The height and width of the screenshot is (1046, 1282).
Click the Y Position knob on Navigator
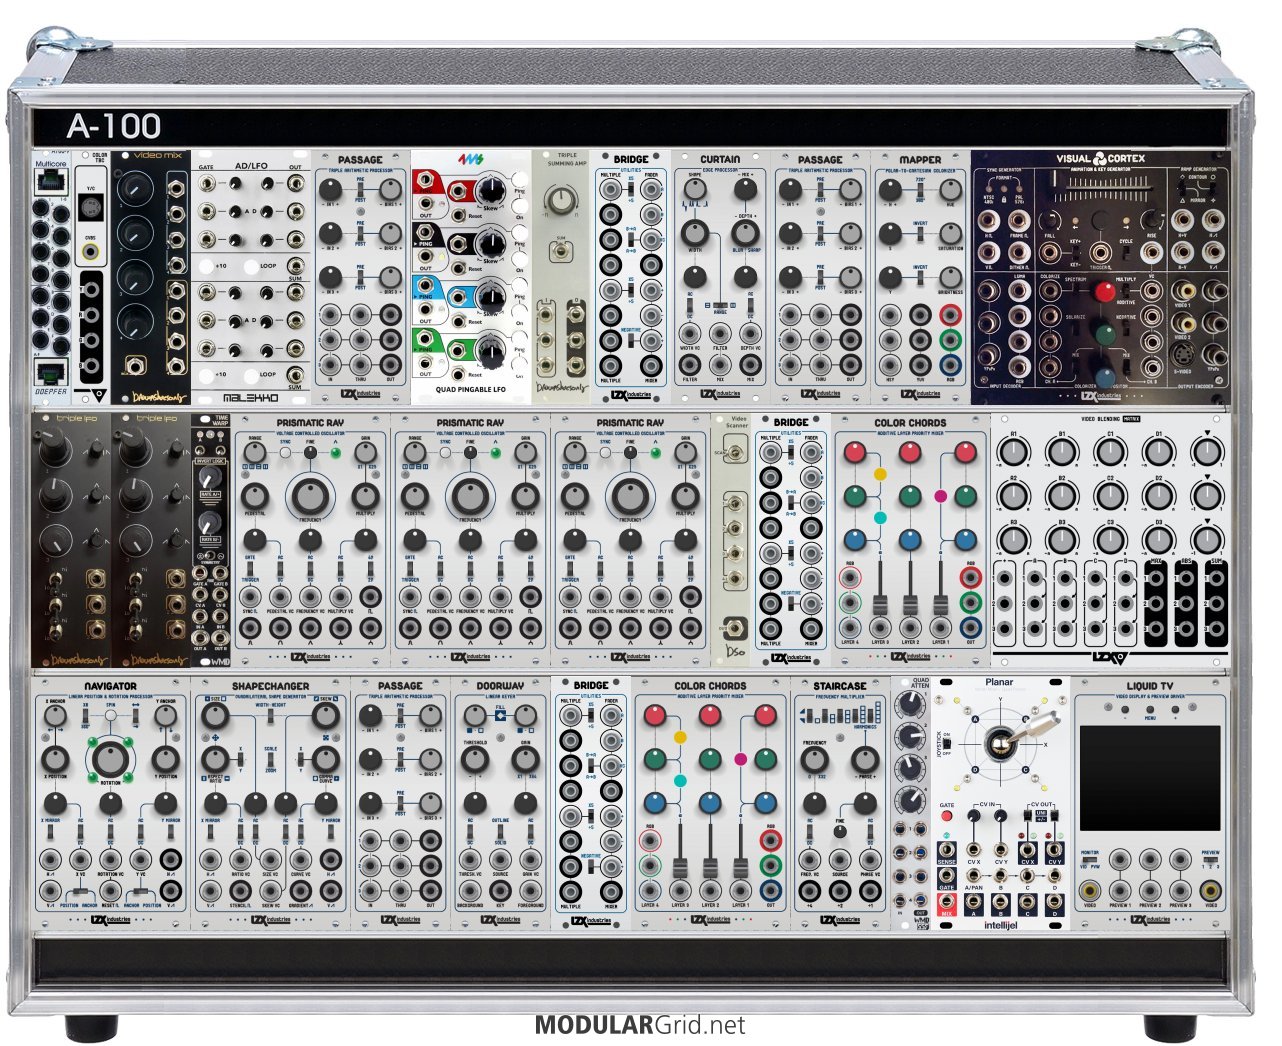[166, 759]
